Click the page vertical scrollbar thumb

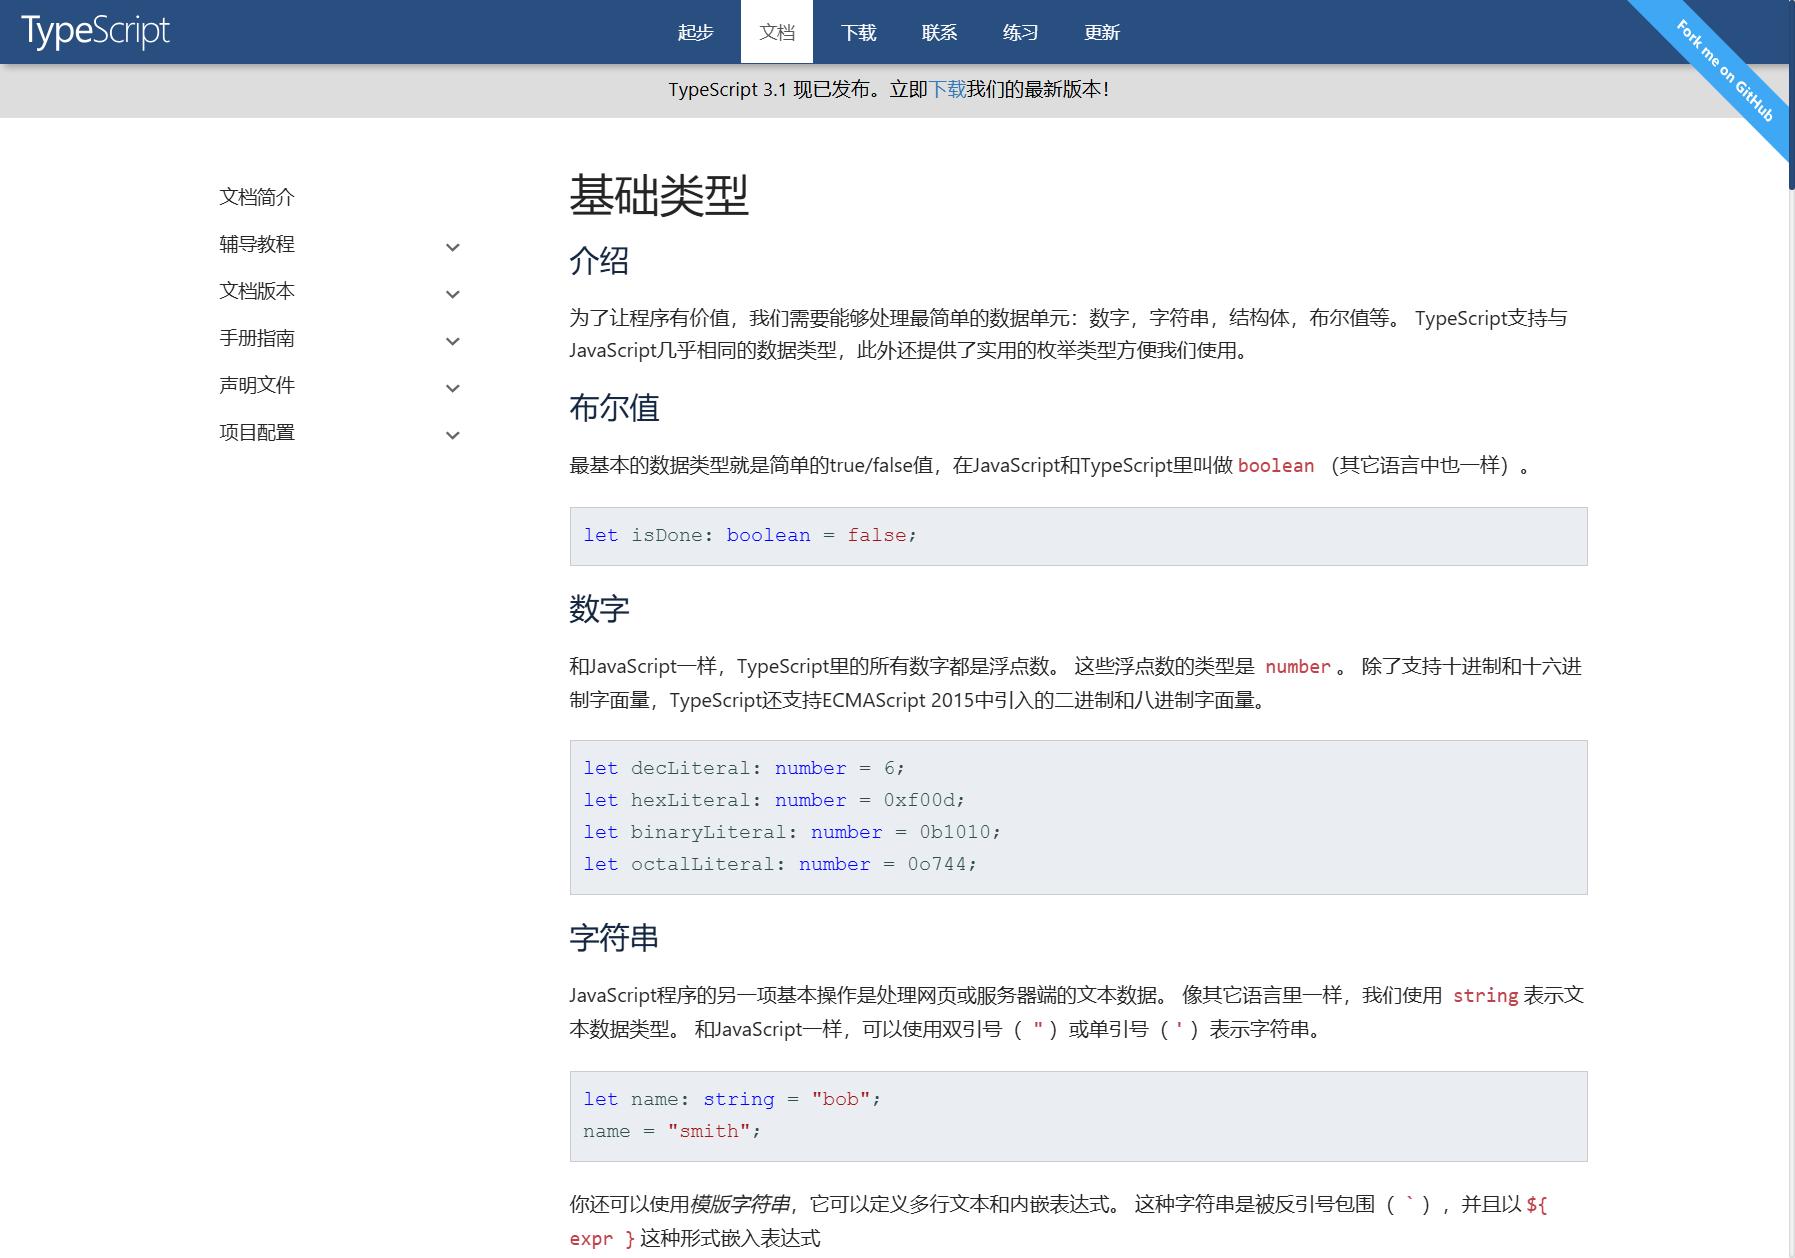1791,95
